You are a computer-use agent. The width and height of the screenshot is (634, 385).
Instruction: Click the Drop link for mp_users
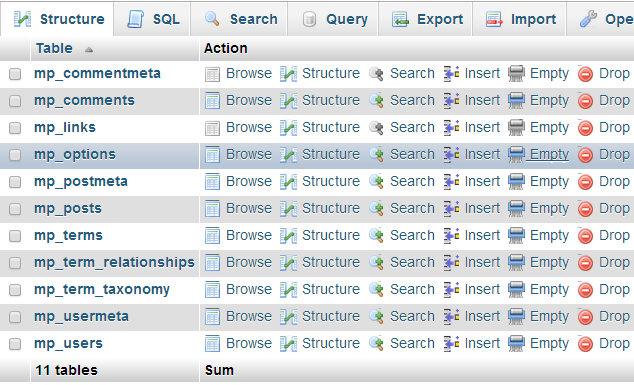pyautogui.click(x=614, y=343)
